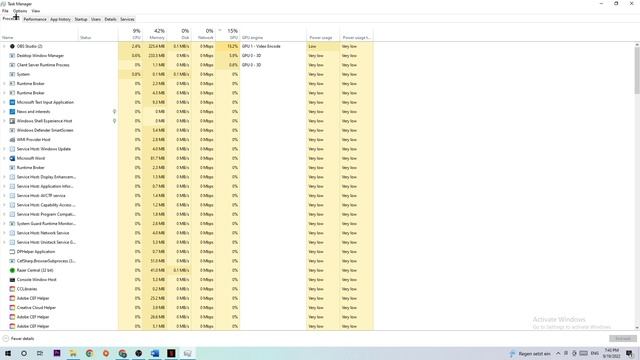Open the notification center icon

click(629, 353)
